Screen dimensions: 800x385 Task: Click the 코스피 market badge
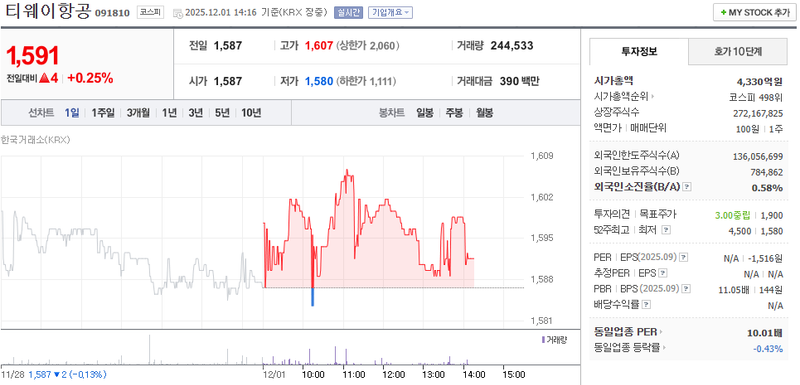click(x=150, y=13)
